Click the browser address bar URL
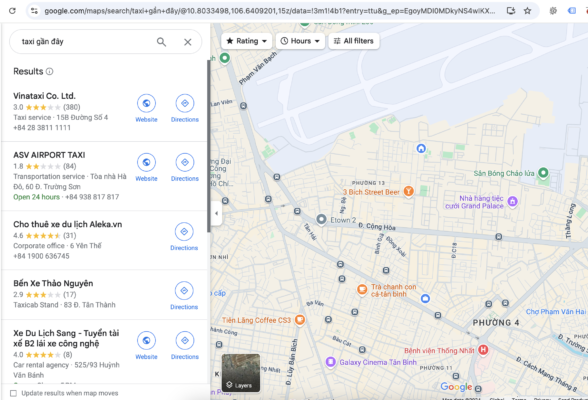The width and height of the screenshot is (588, 400). click(x=269, y=11)
